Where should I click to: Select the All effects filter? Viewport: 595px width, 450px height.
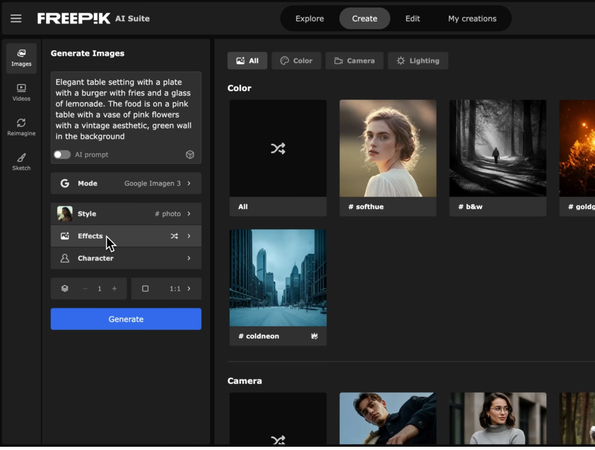click(x=247, y=61)
